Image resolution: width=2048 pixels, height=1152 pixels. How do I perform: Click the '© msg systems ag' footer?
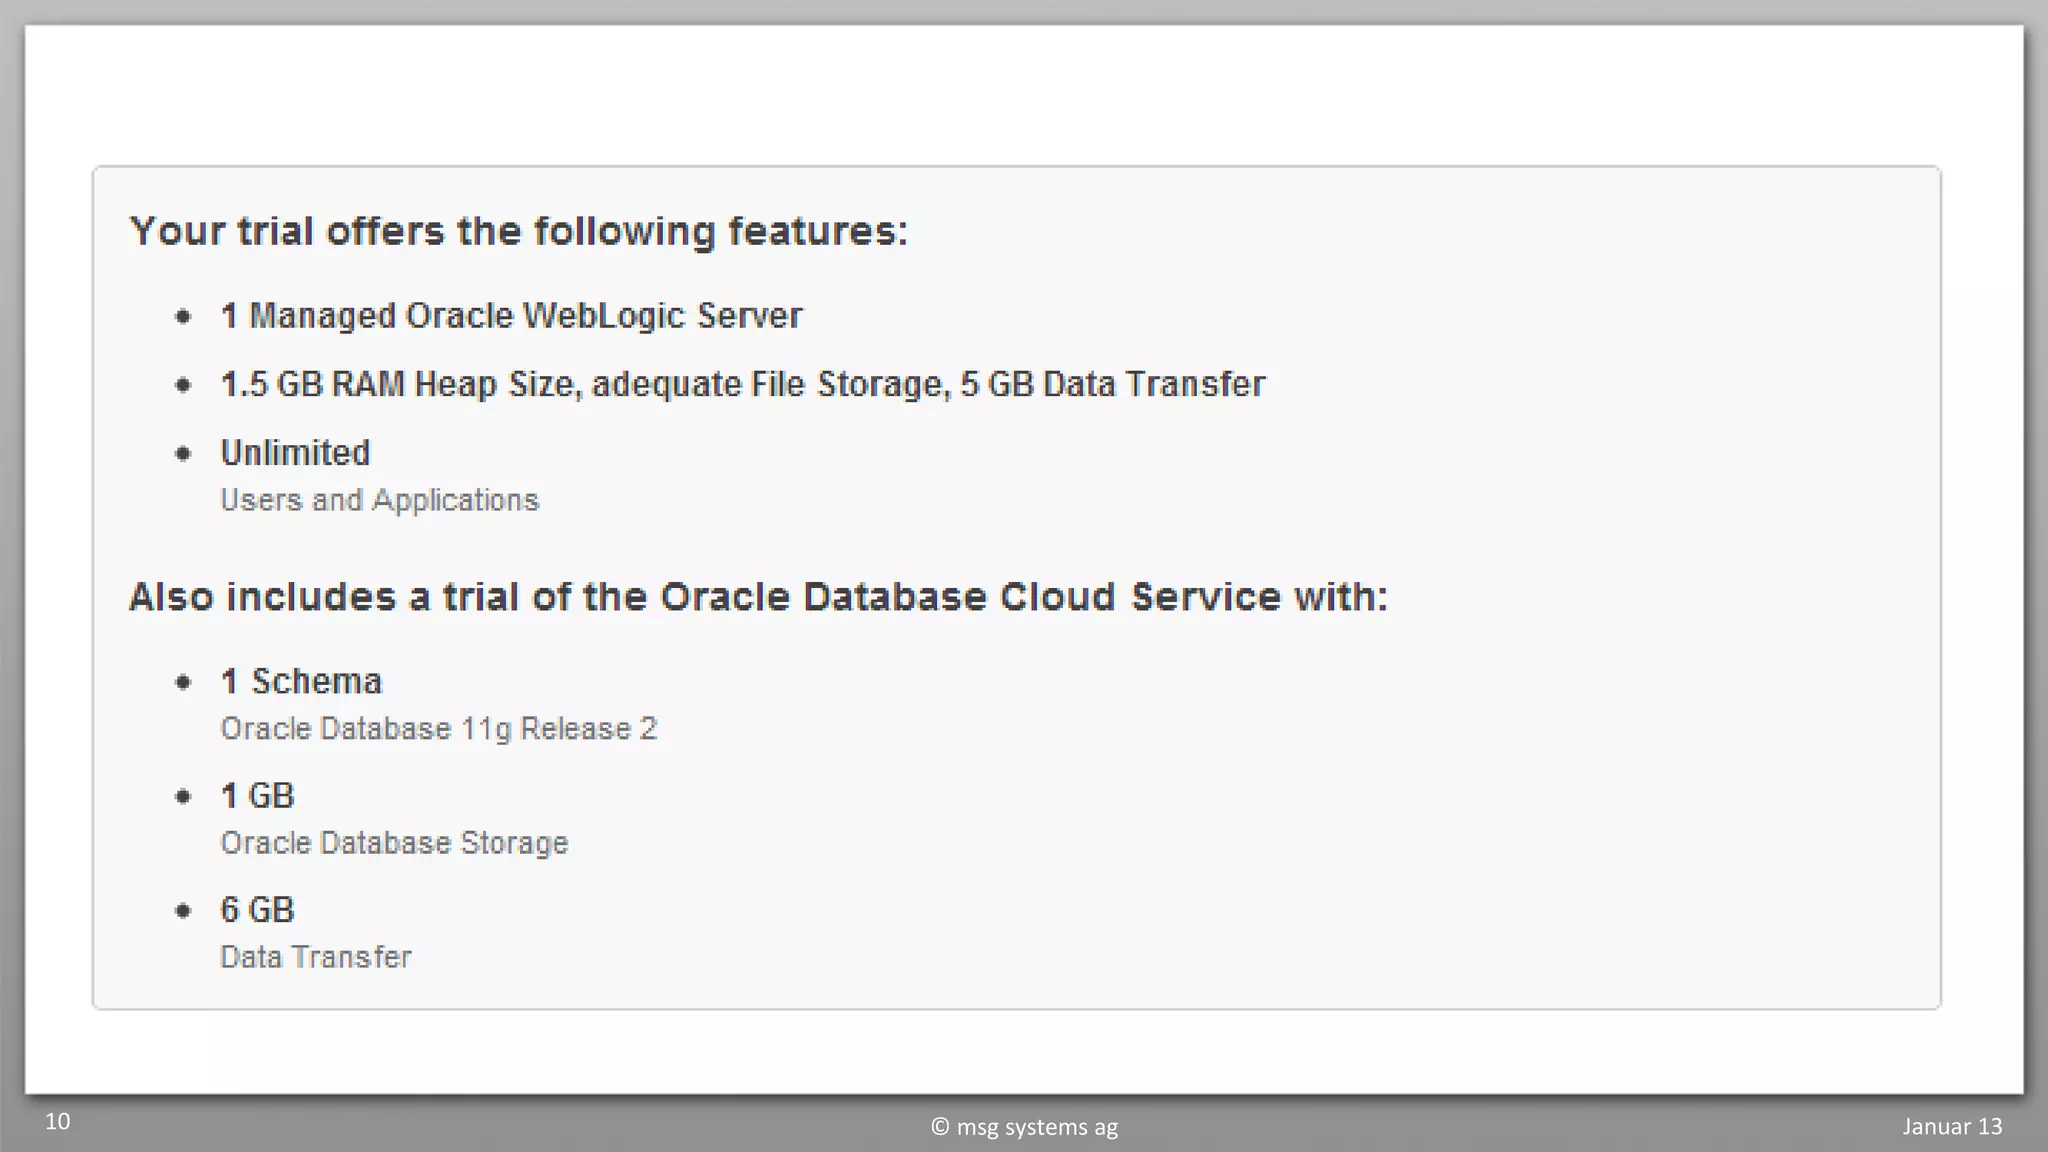[x=1024, y=1127]
